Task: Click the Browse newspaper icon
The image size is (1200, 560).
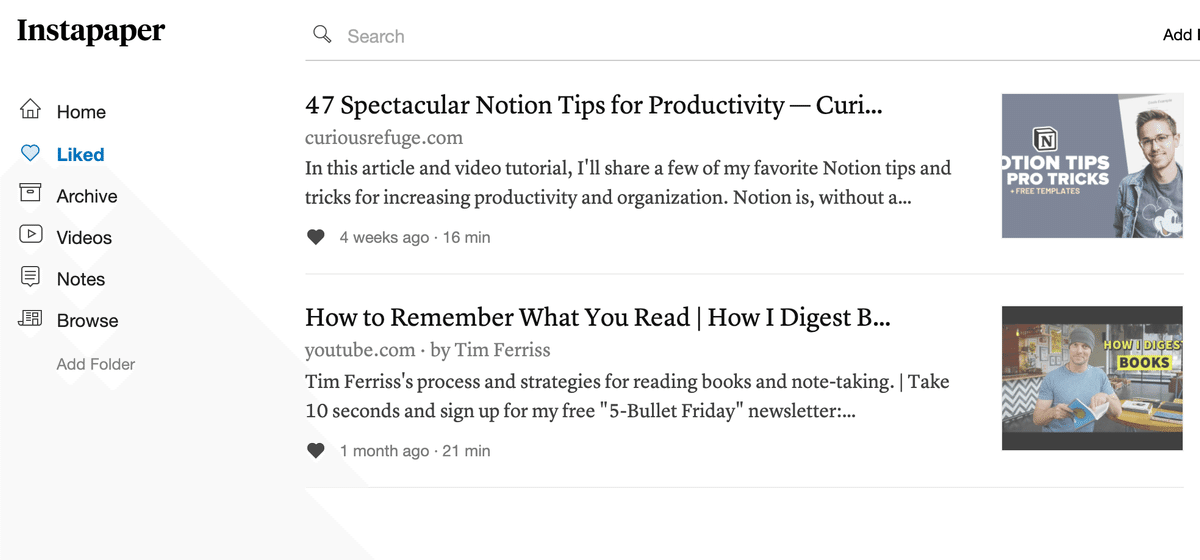Action: pyautogui.click(x=31, y=319)
